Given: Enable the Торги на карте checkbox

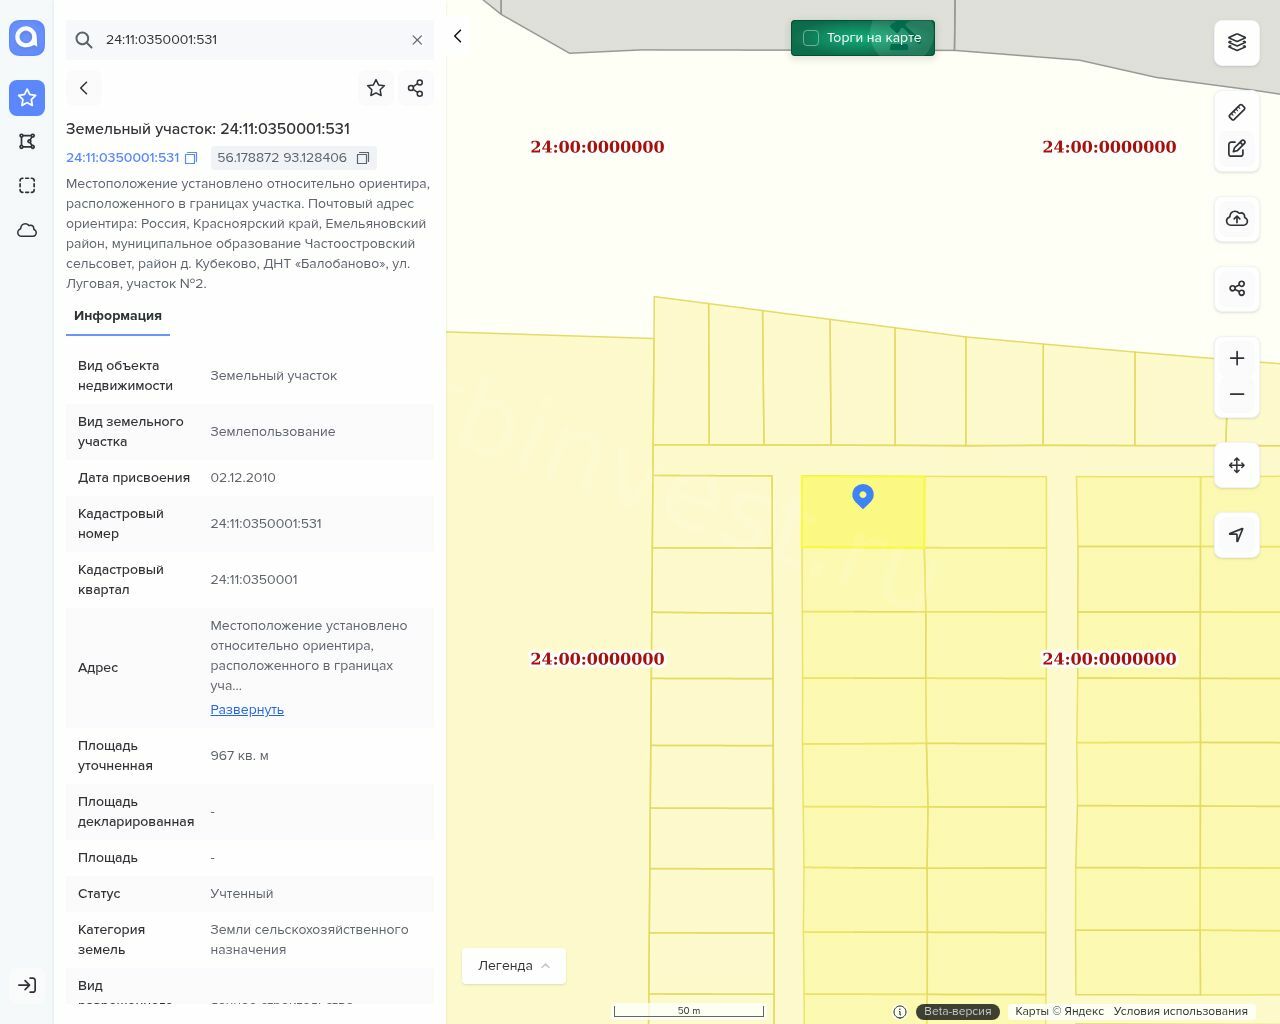Looking at the screenshot, I should pyautogui.click(x=811, y=38).
